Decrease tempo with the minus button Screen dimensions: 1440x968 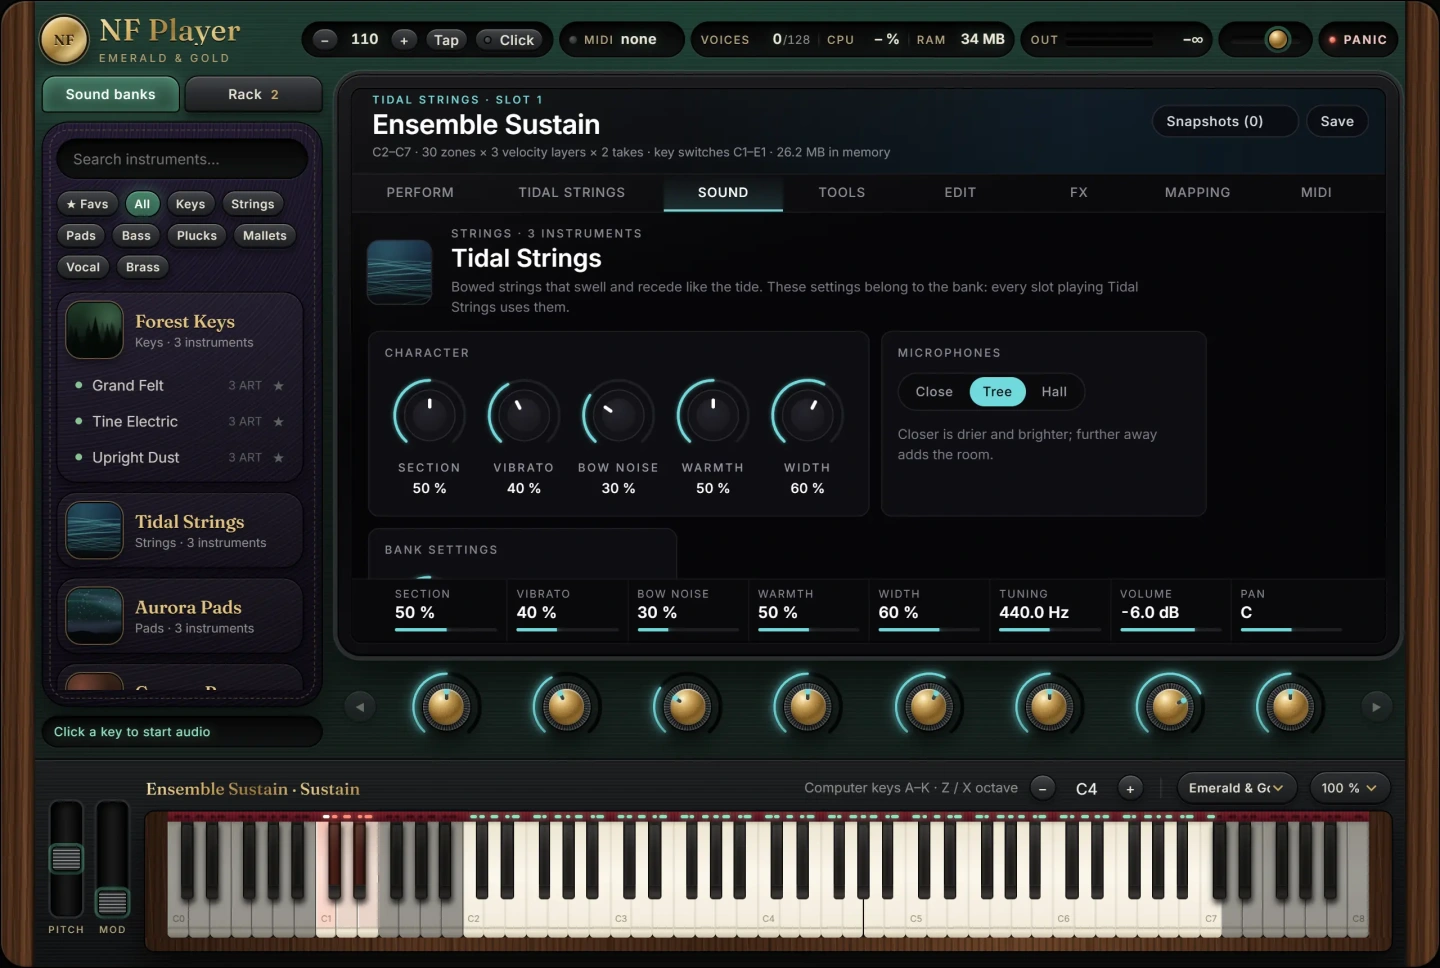pyautogui.click(x=325, y=40)
